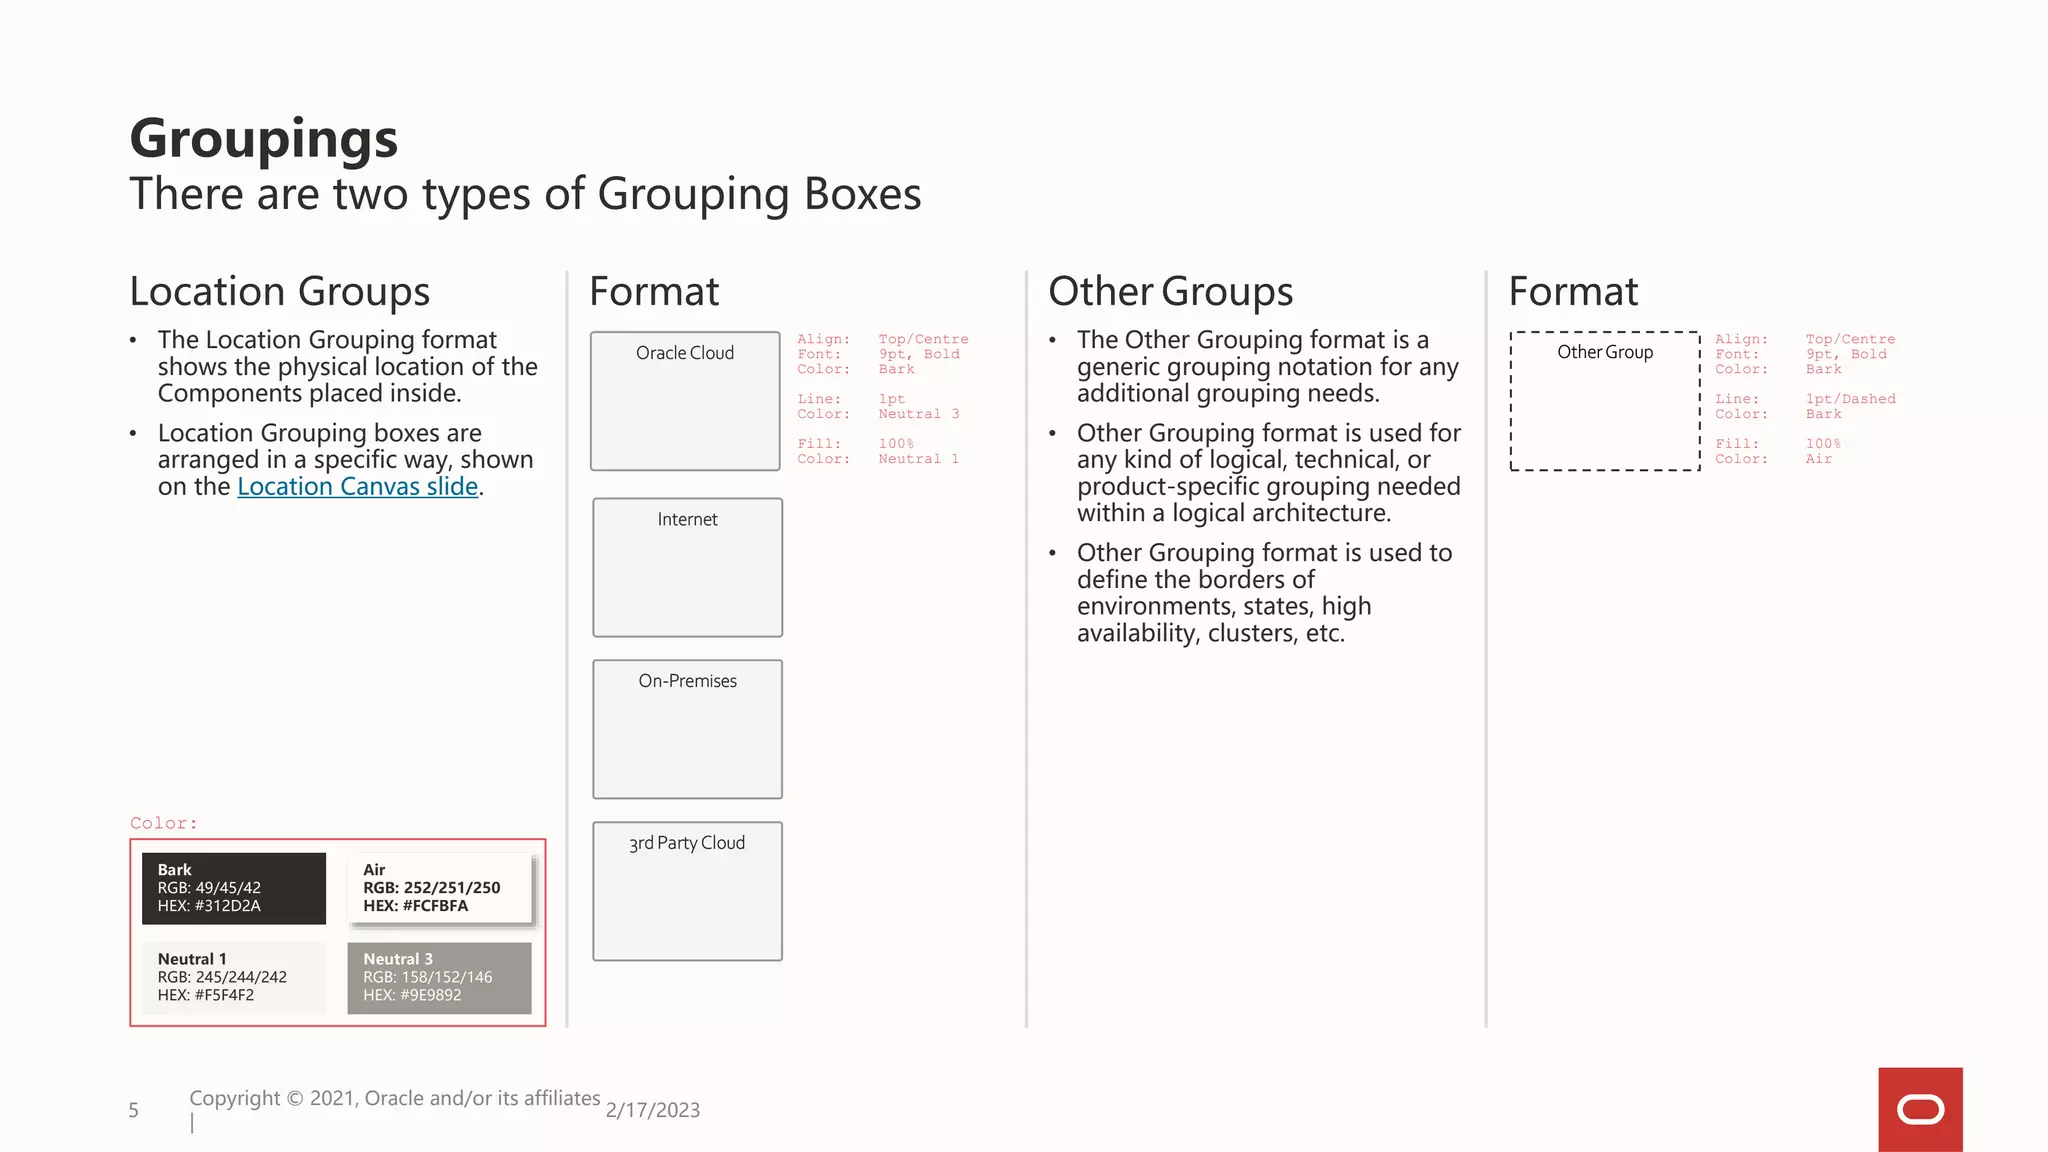This screenshot has width=2048, height=1152.
Task: Open the Location Canvas slide link
Action: click(357, 487)
